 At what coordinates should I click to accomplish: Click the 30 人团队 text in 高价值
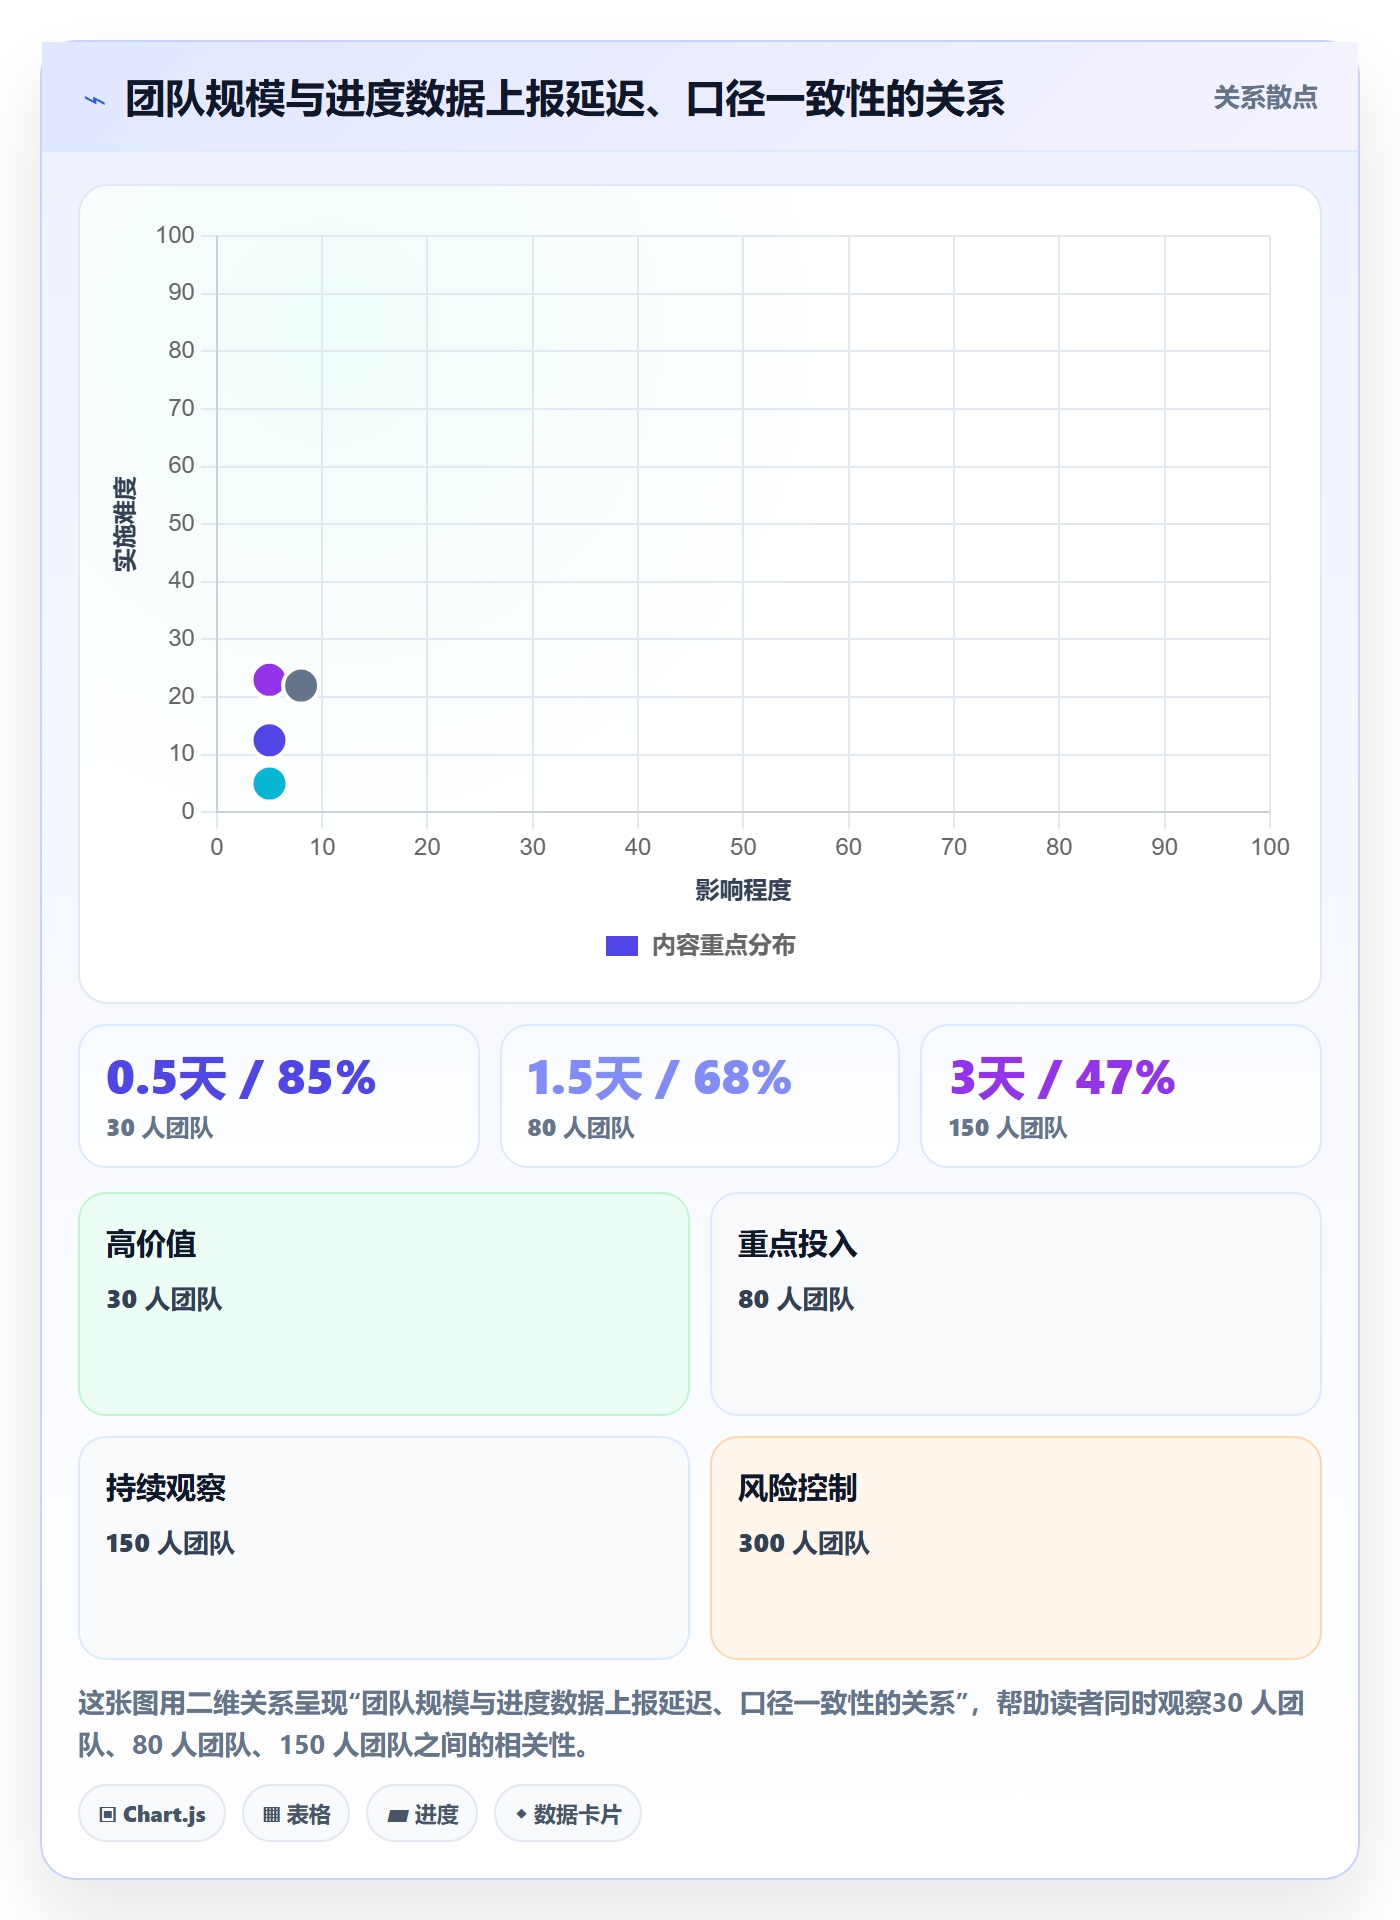click(x=164, y=1299)
